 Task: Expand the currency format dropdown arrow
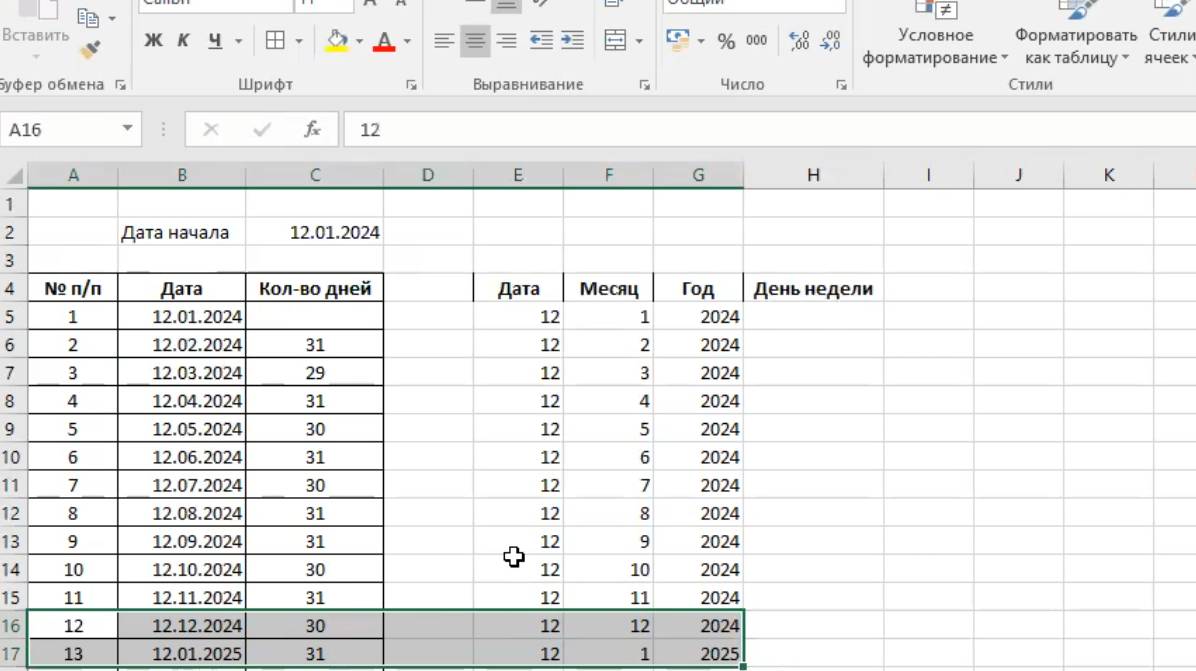[701, 41]
